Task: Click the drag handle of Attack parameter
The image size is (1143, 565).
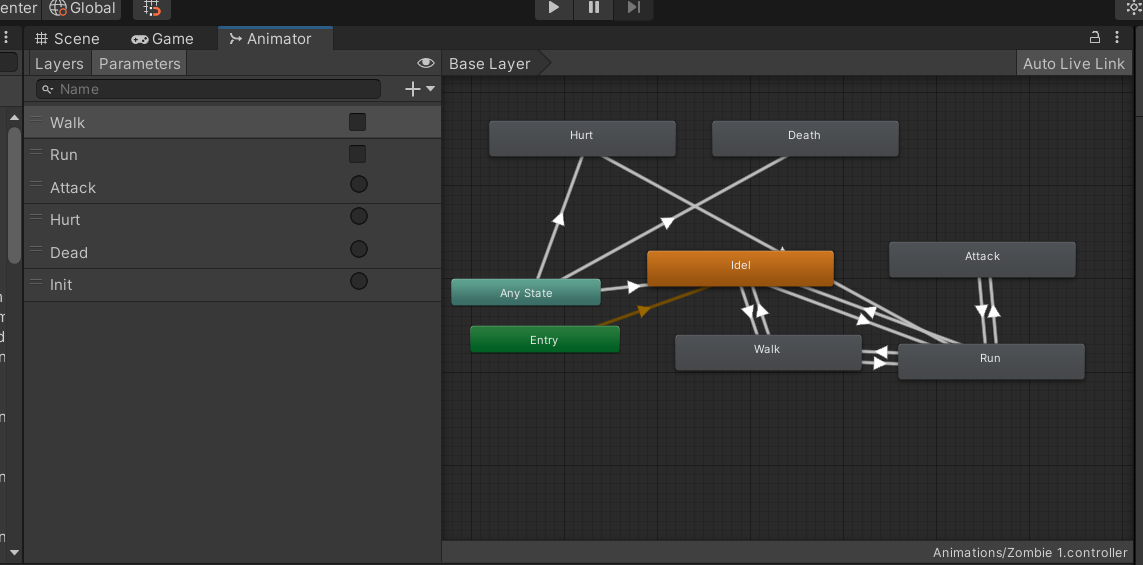Action: point(36,184)
